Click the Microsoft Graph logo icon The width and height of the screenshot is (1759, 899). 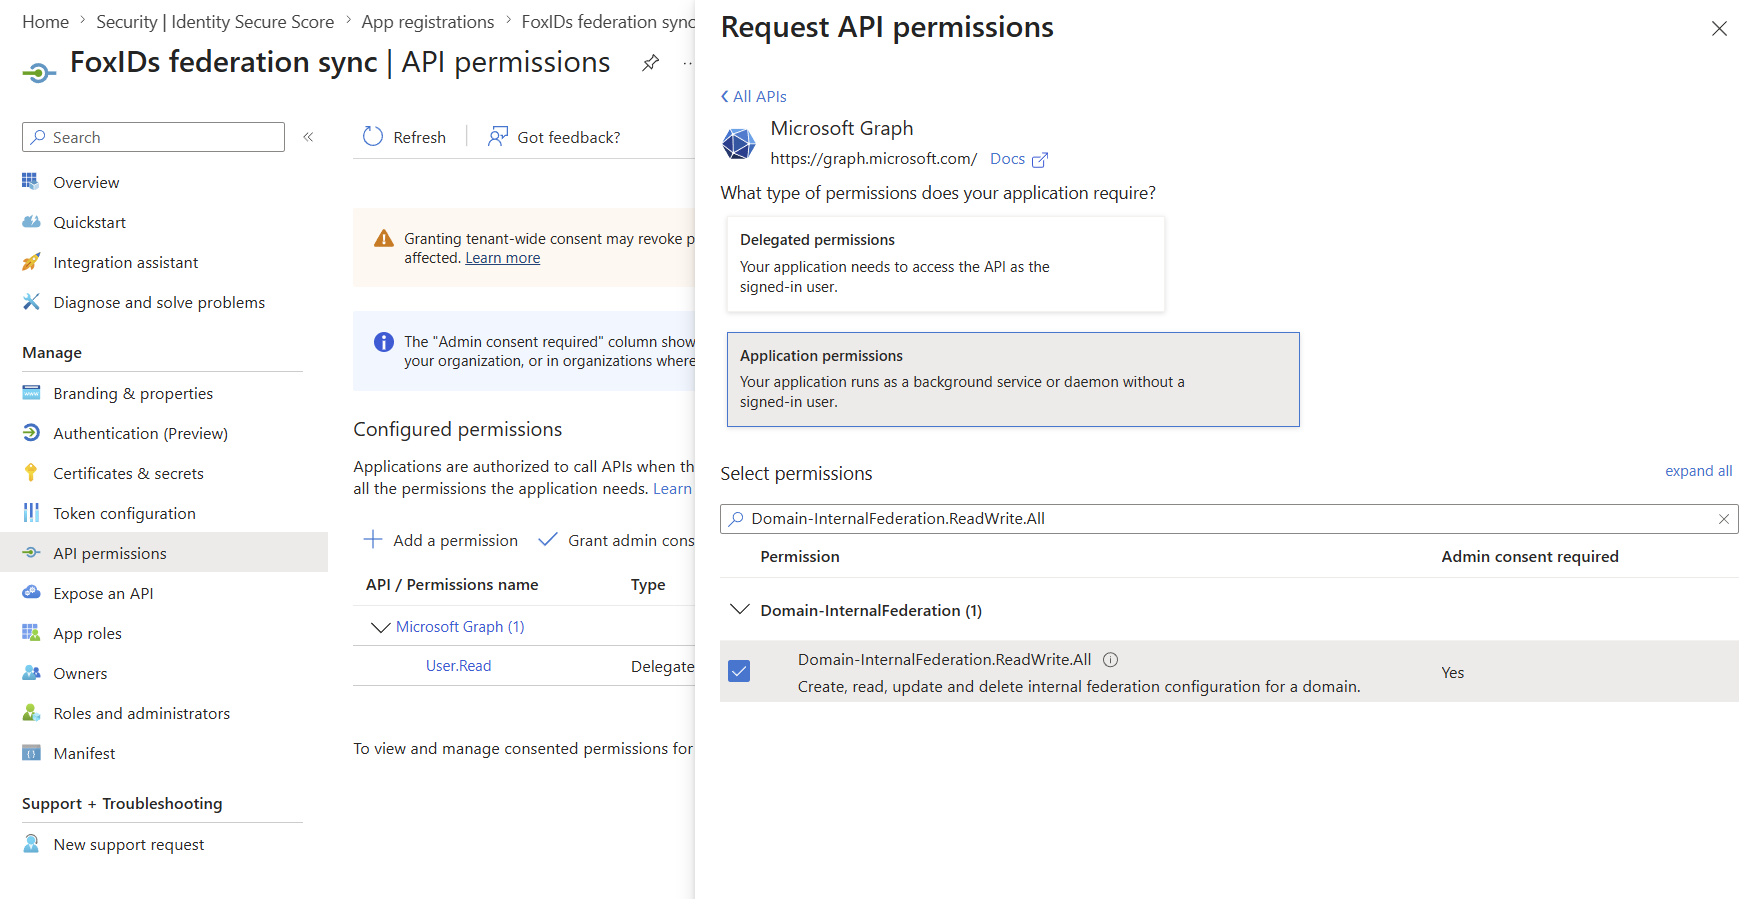[x=739, y=144]
